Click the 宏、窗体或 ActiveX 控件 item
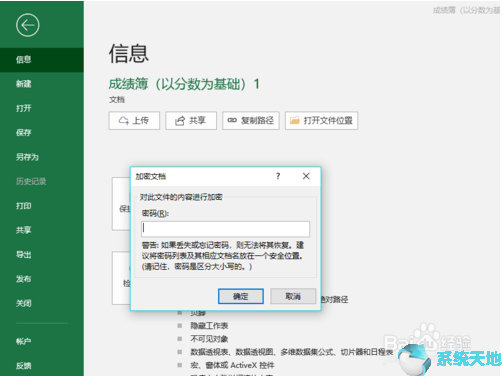Screen dimensions: 503x376 [x=232, y=365]
